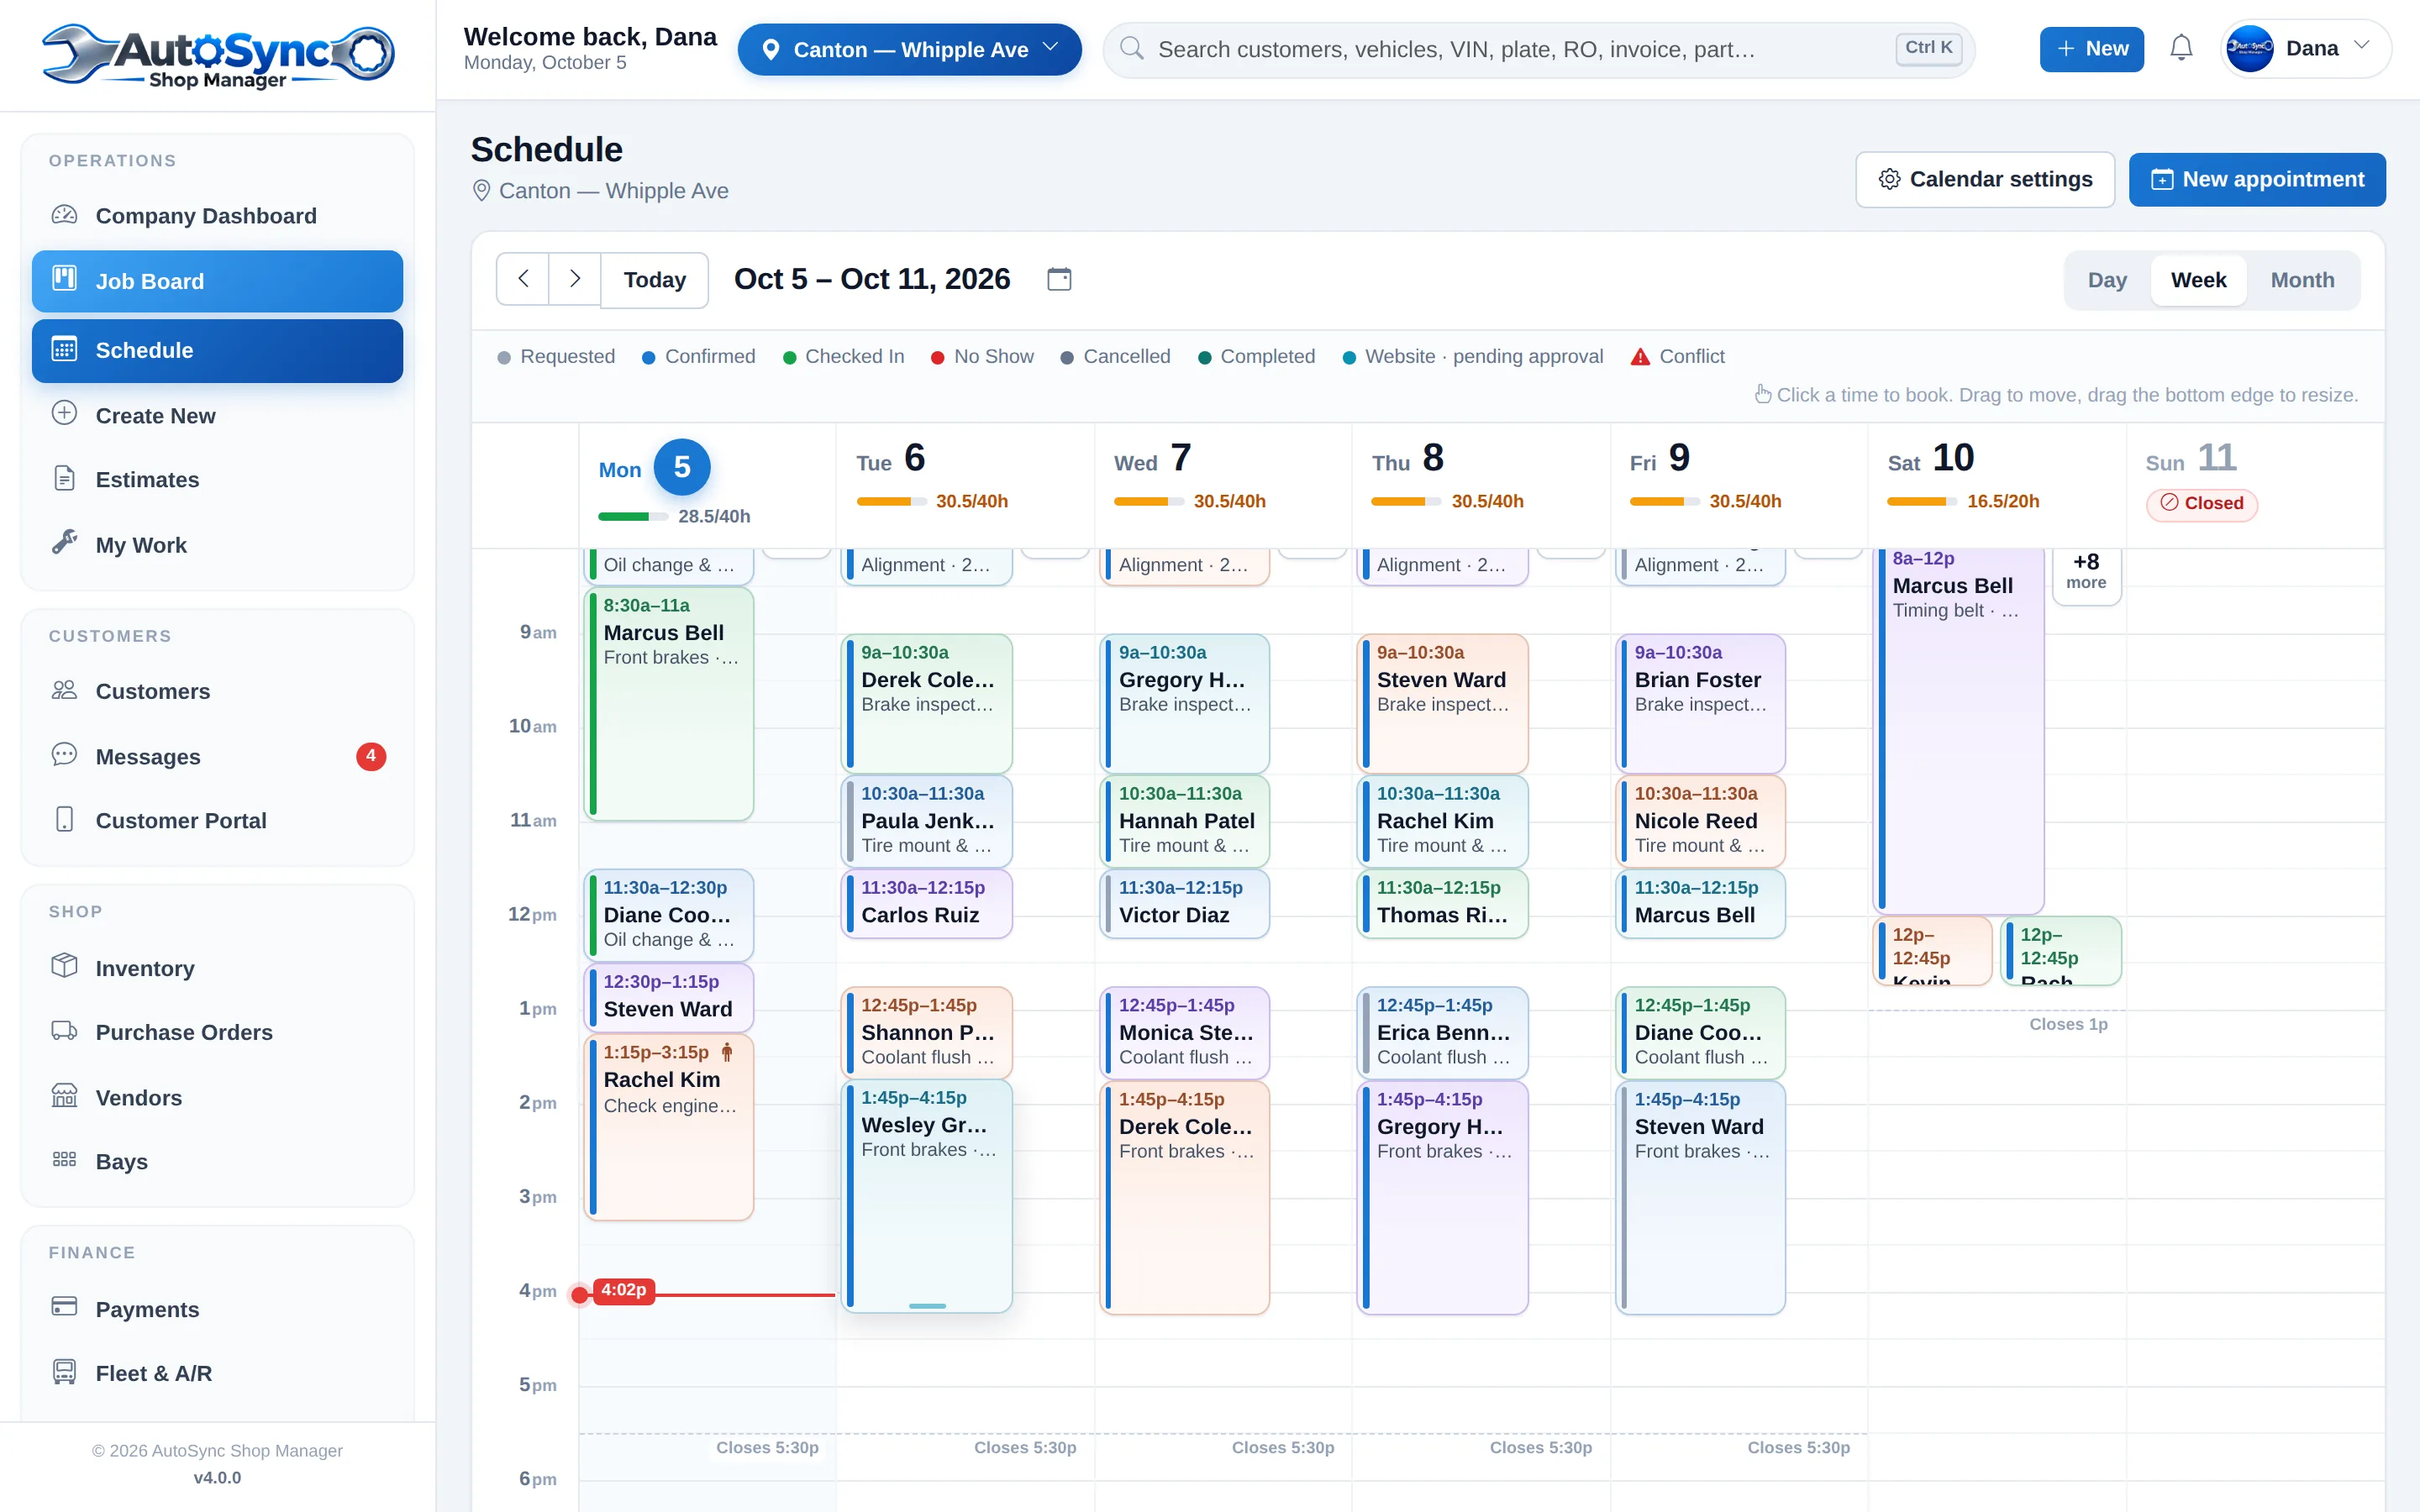
Task: Select Create New in sidebar
Action: click(x=217, y=415)
